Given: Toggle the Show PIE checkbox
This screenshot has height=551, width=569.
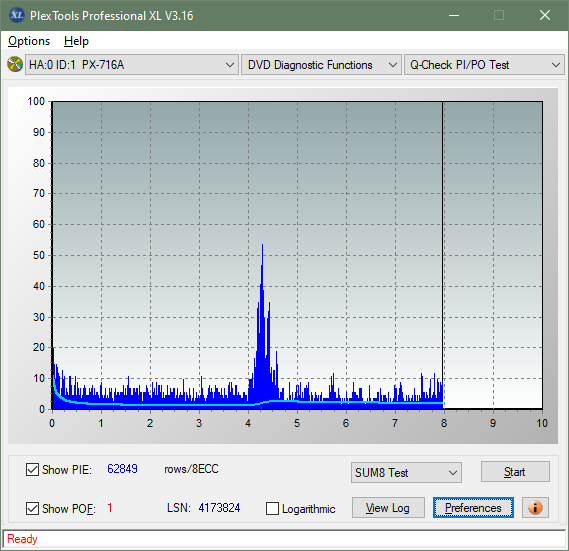Looking at the screenshot, I should point(32,469).
